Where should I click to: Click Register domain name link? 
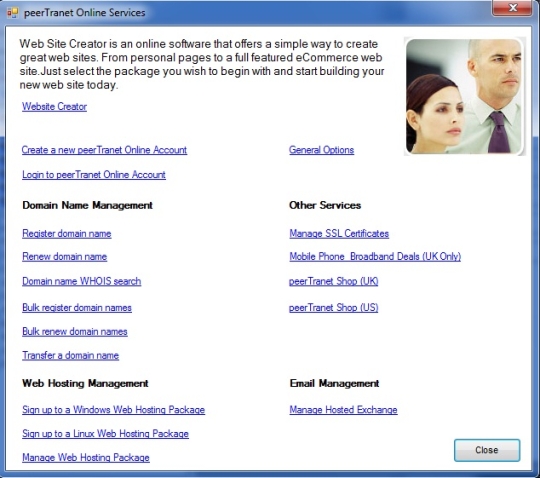[67, 233]
